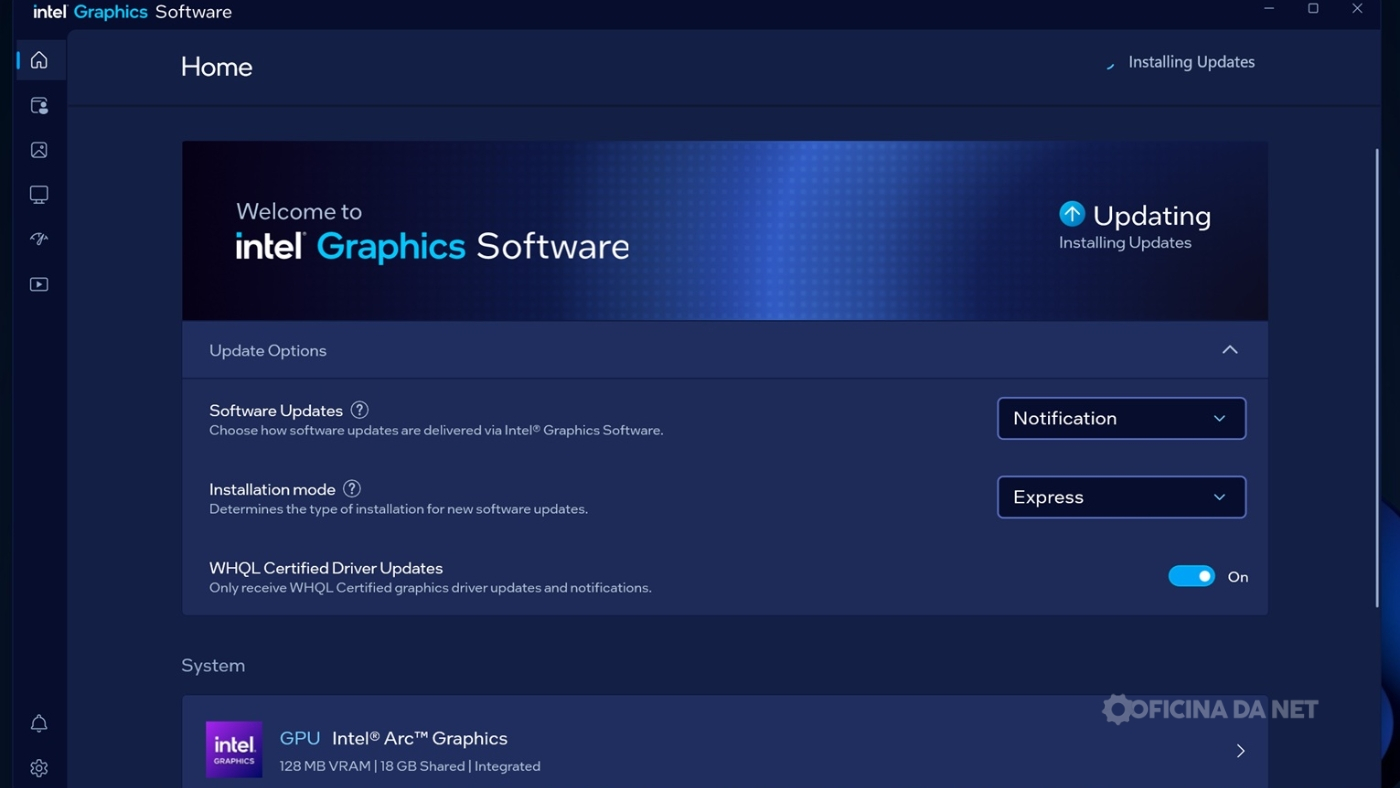
Task: Open the Software Updates Notification dropdown
Action: [x=1121, y=418]
